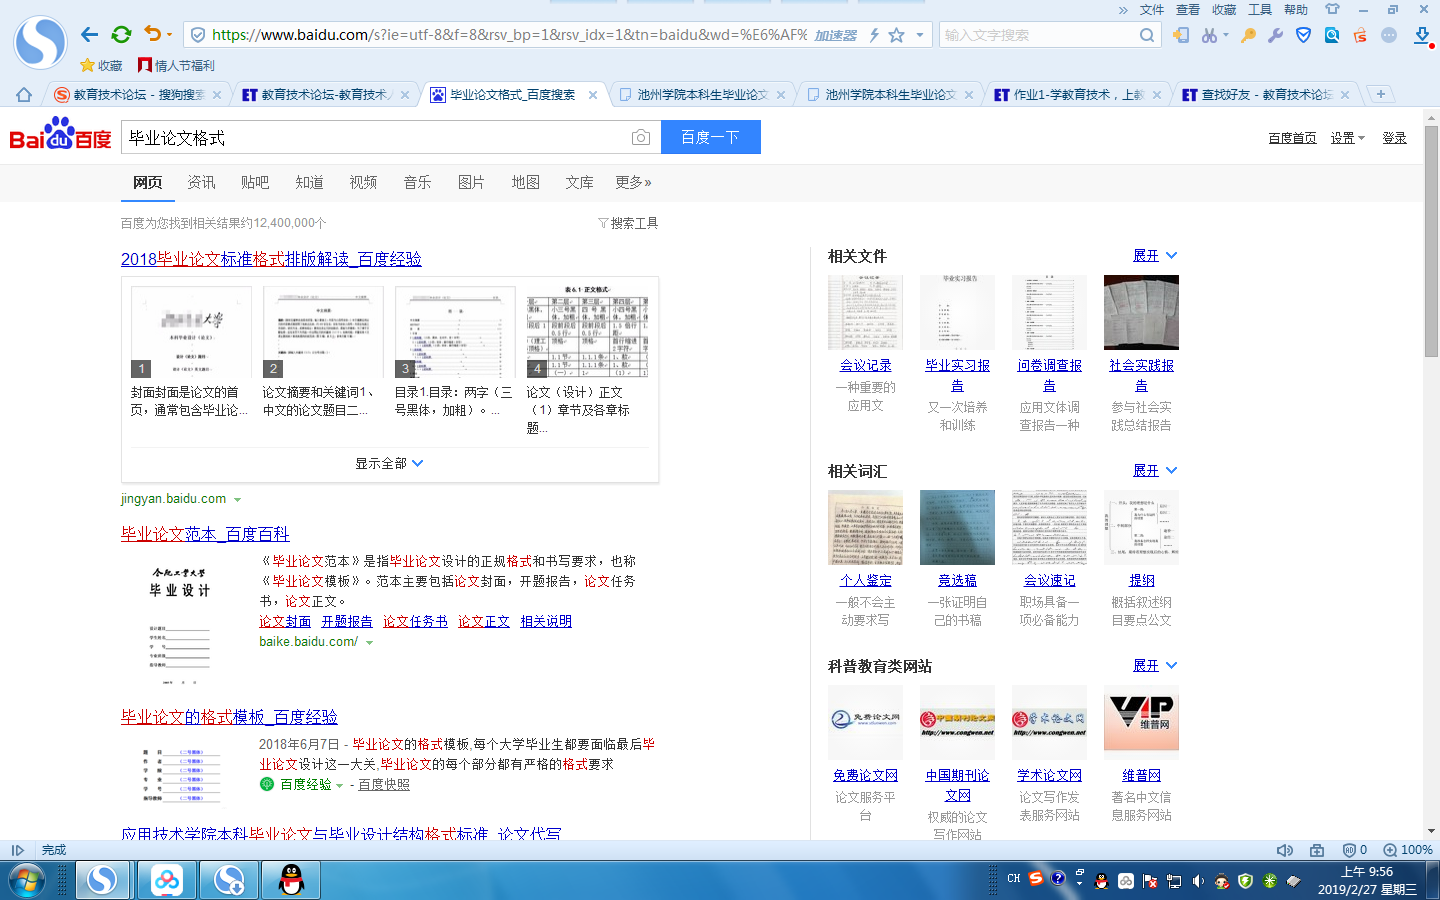Screen dimensions: 1440x900
Task: Expand 展开 for 相关词汇 section
Action: click(x=1155, y=470)
